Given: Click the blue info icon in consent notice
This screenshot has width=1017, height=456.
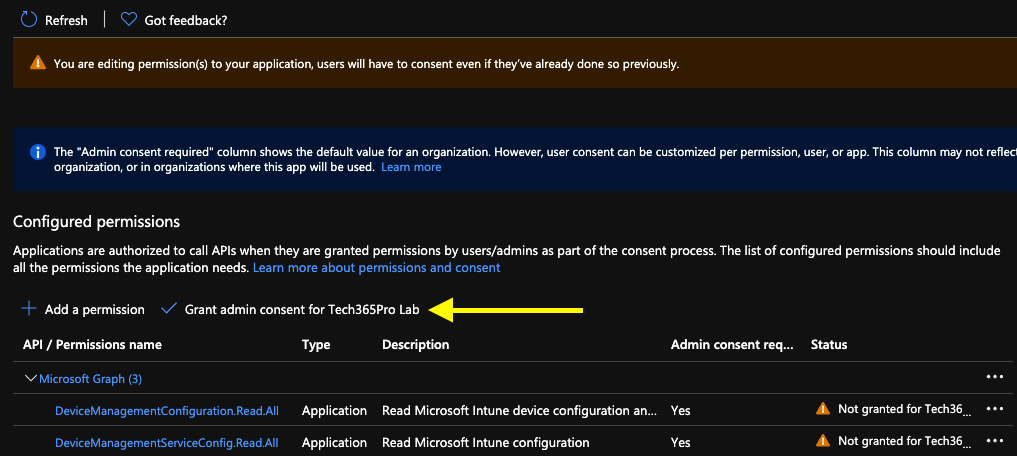Looking at the screenshot, I should pos(38,152).
